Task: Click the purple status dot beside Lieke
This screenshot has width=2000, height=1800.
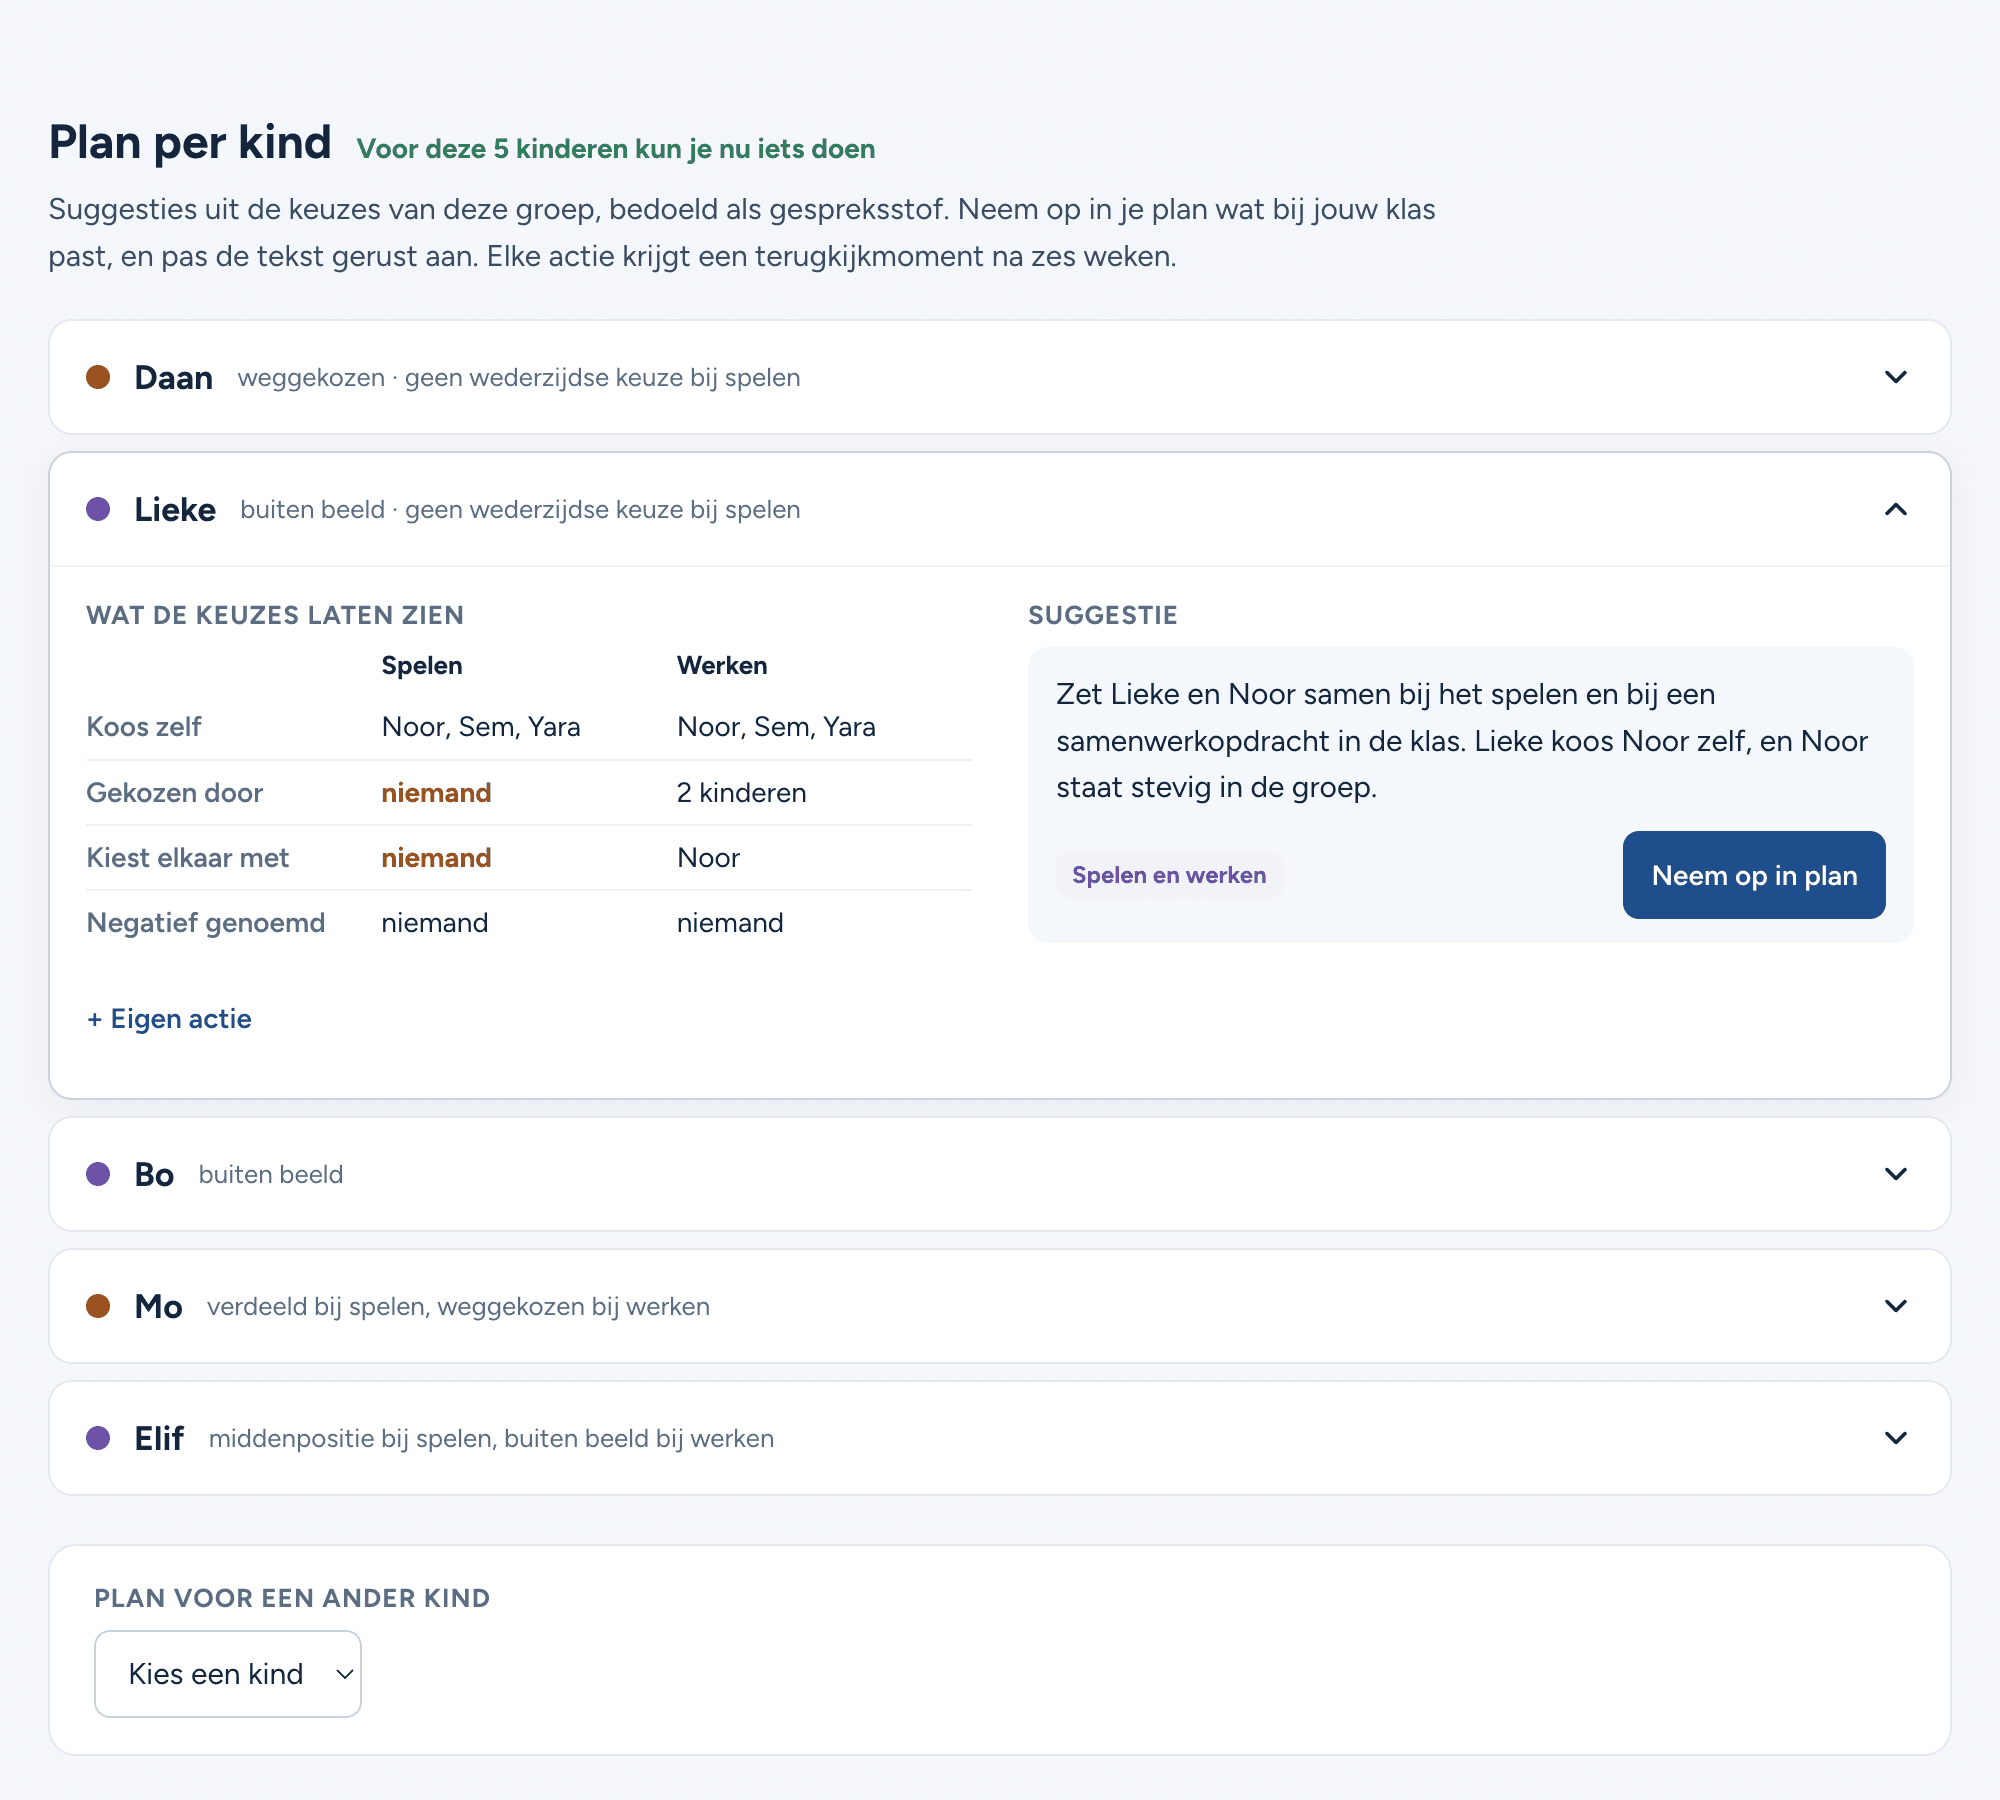Action: coord(98,509)
